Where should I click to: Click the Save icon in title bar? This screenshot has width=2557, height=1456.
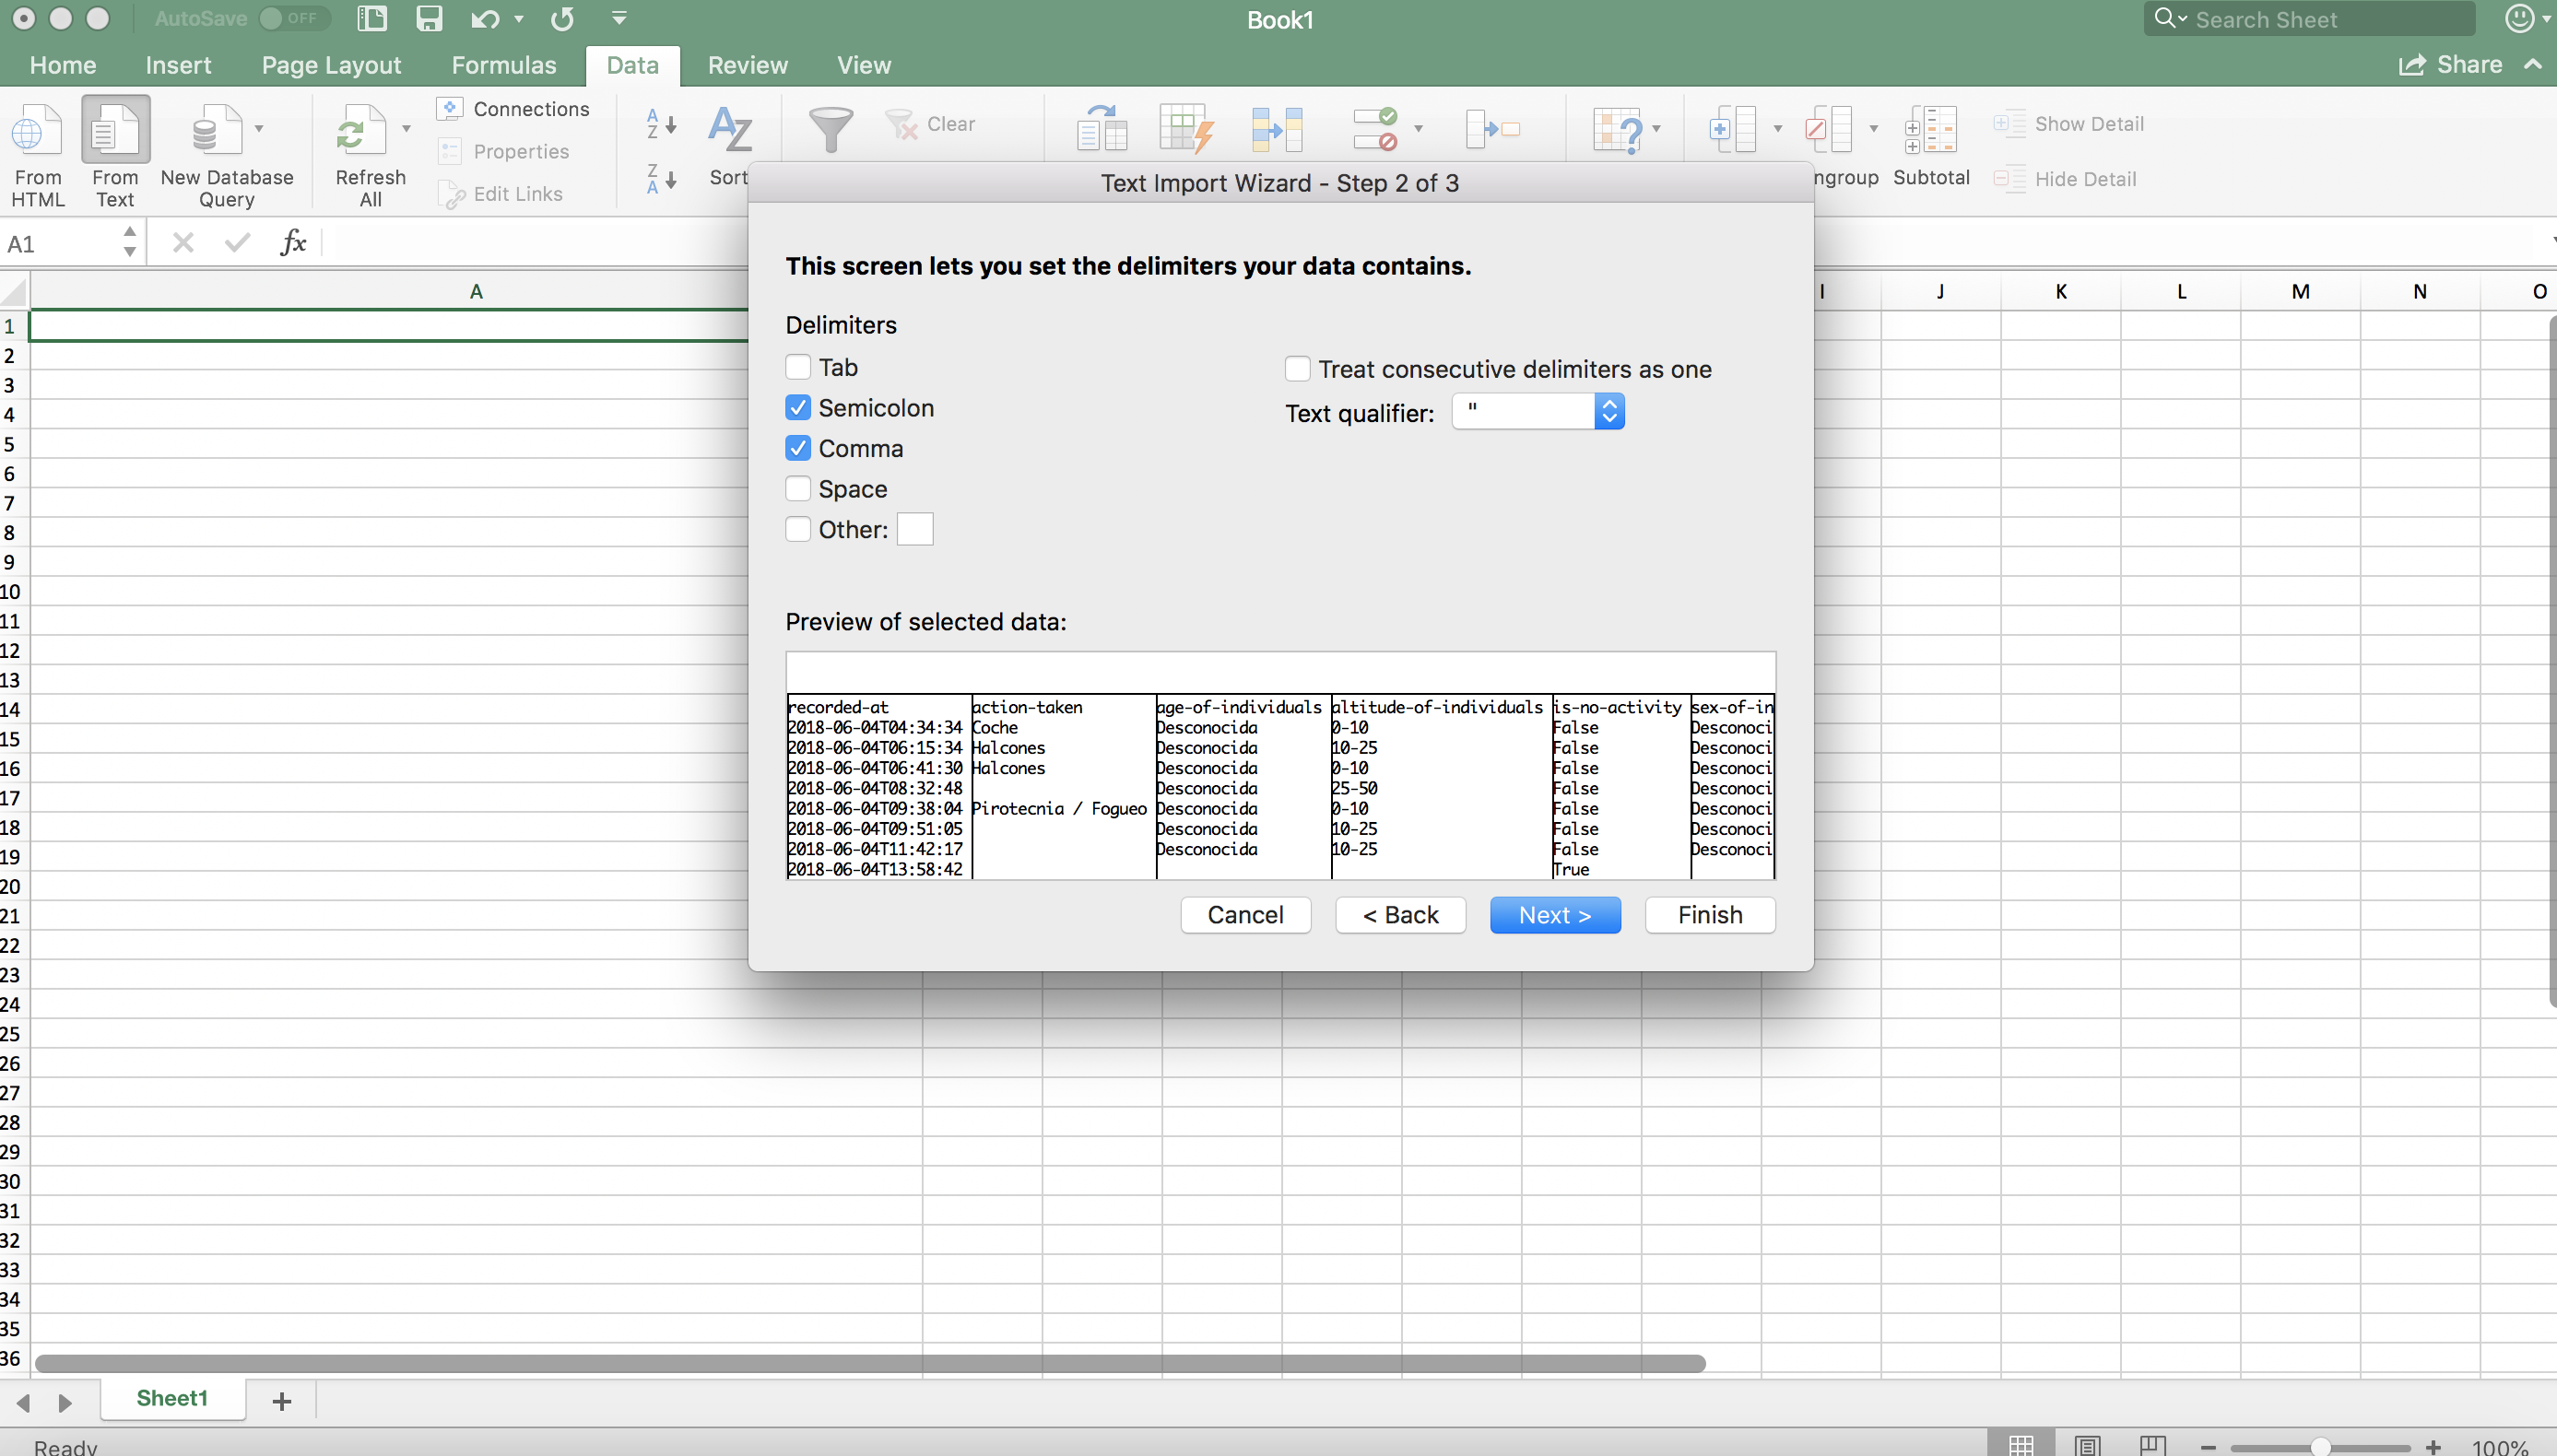pos(429,19)
